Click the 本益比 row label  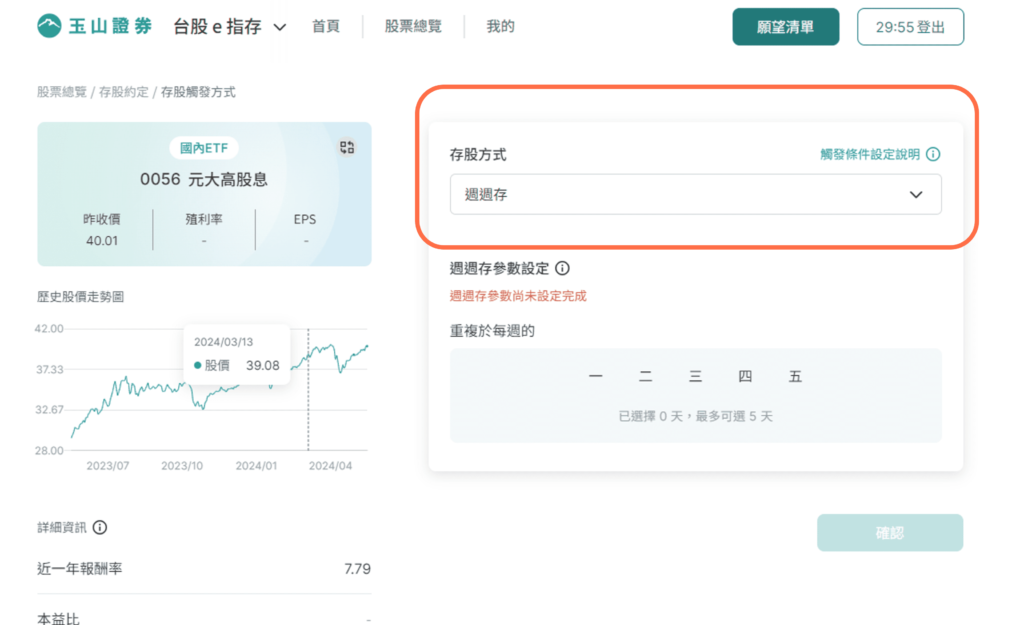point(58,618)
